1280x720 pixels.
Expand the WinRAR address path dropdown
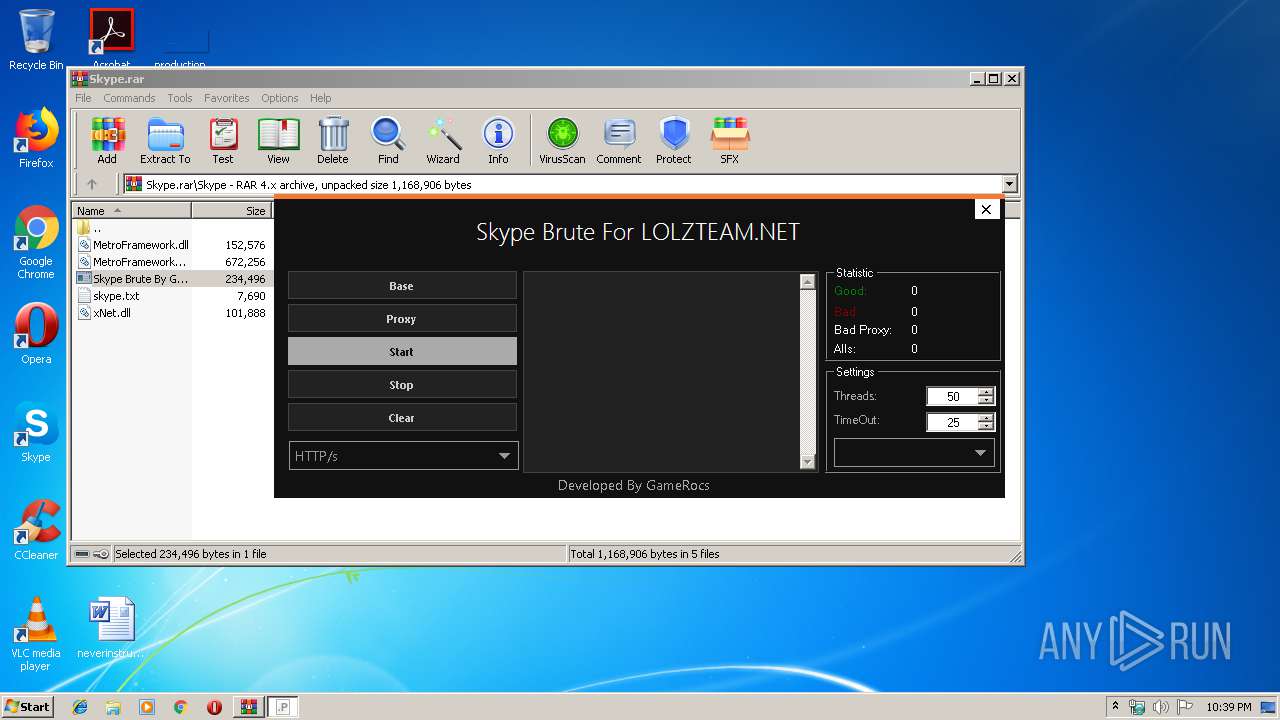(1010, 184)
